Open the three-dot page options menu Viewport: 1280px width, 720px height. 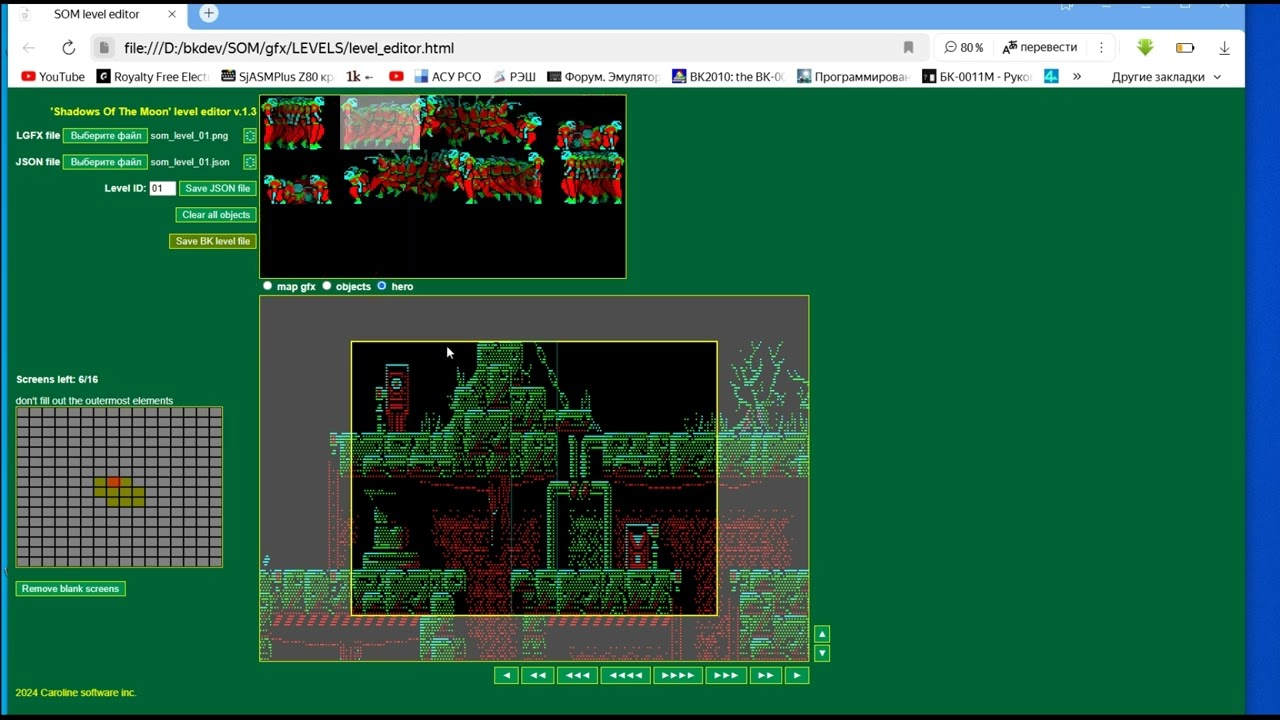click(x=1101, y=48)
